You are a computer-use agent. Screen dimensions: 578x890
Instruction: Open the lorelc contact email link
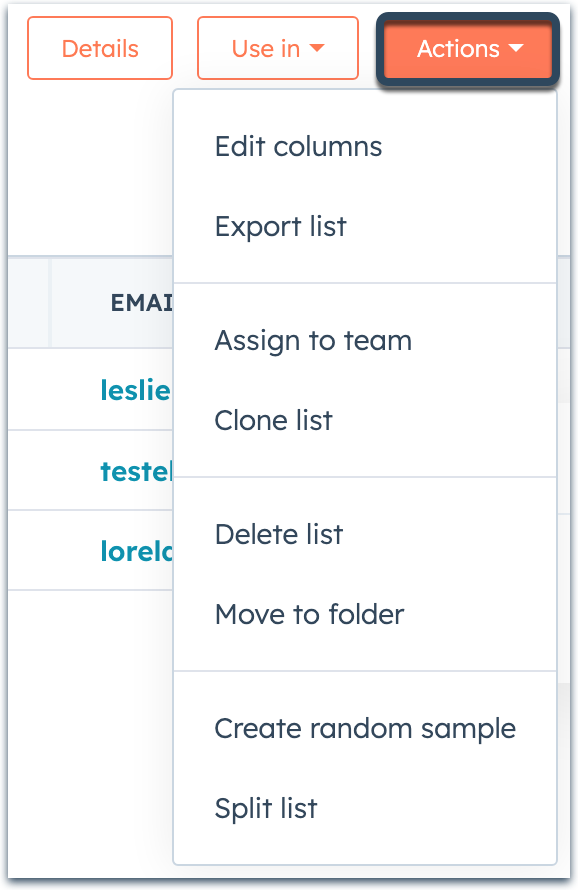pyautogui.click(x=135, y=550)
